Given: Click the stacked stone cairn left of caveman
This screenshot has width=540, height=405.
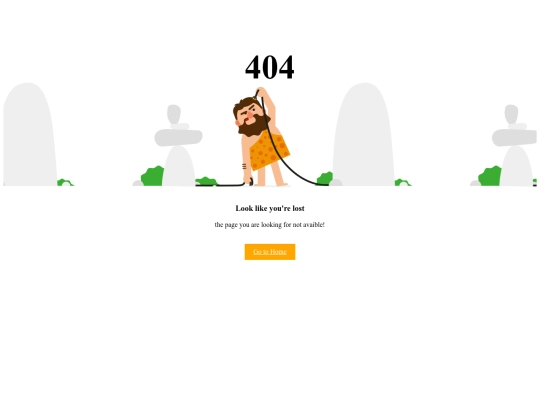Looking at the screenshot, I should (178, 145).
